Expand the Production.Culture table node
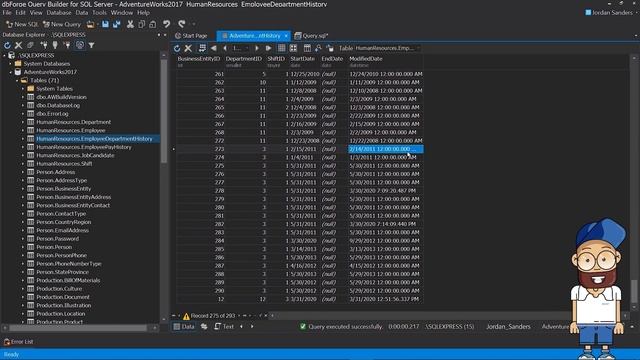This screenshot has width=640, height=360. pyautogui.click(x=23, y=289)
